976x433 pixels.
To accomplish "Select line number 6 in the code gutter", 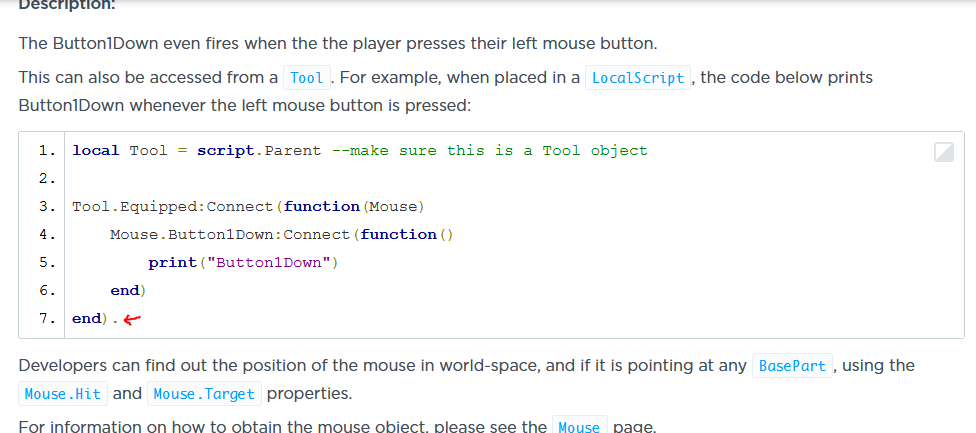I will pos(46,291).
